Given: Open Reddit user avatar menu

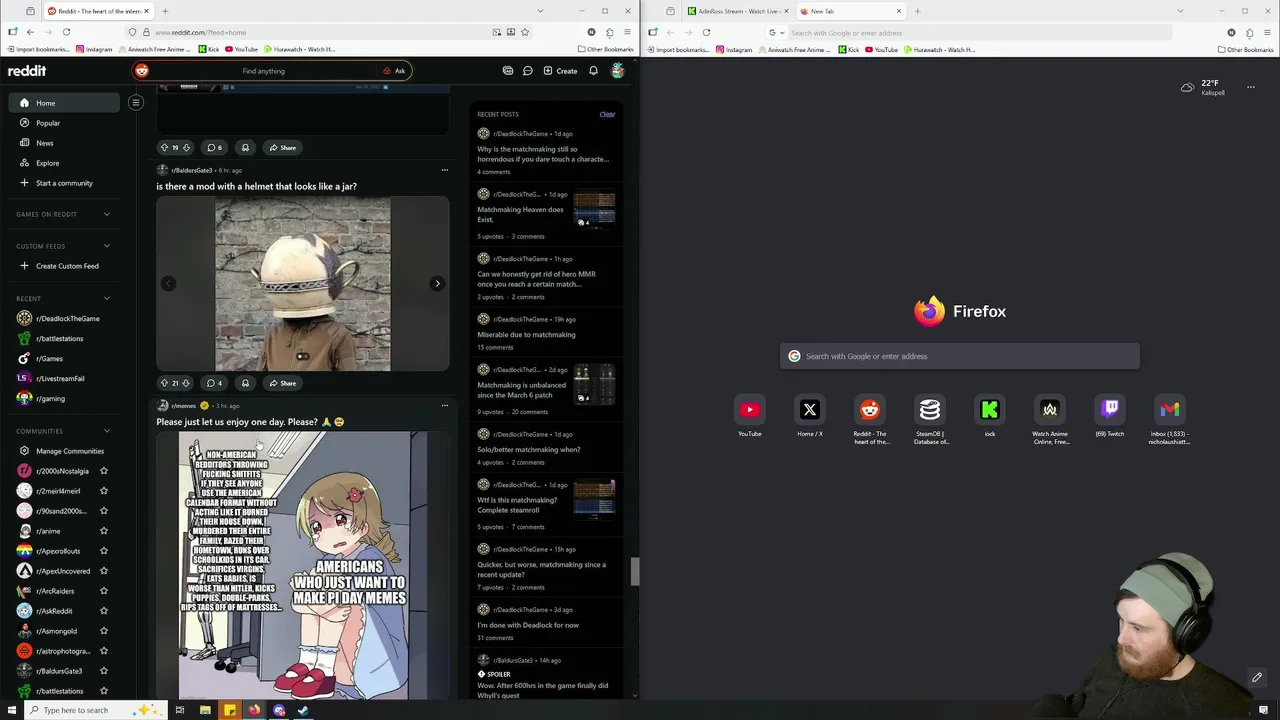Looking at the screenshot, I should tap(618, 71).
